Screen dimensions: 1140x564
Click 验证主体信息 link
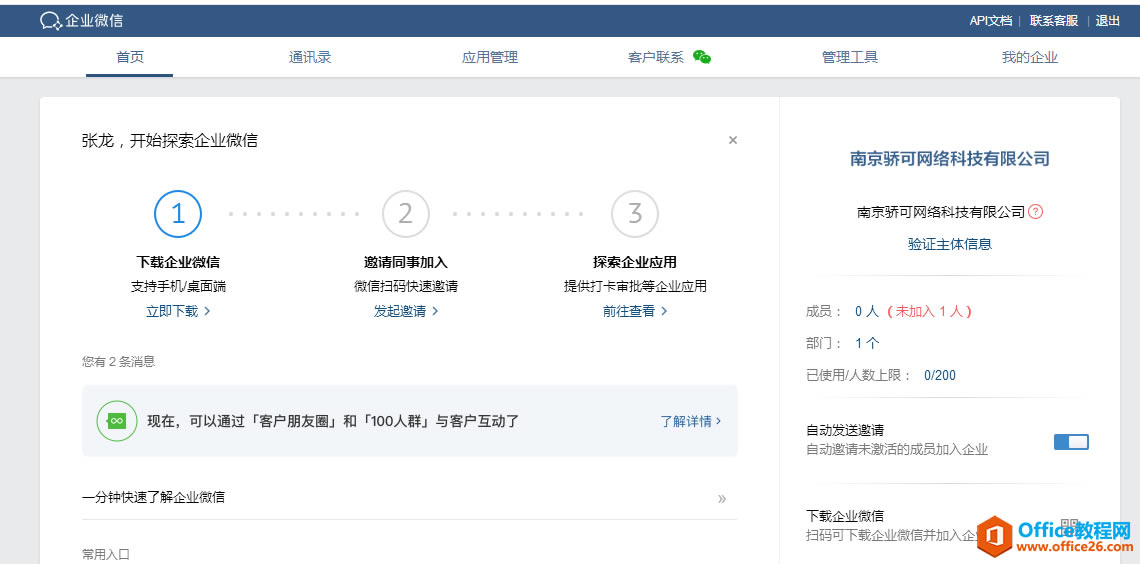(x=950, y=243)
